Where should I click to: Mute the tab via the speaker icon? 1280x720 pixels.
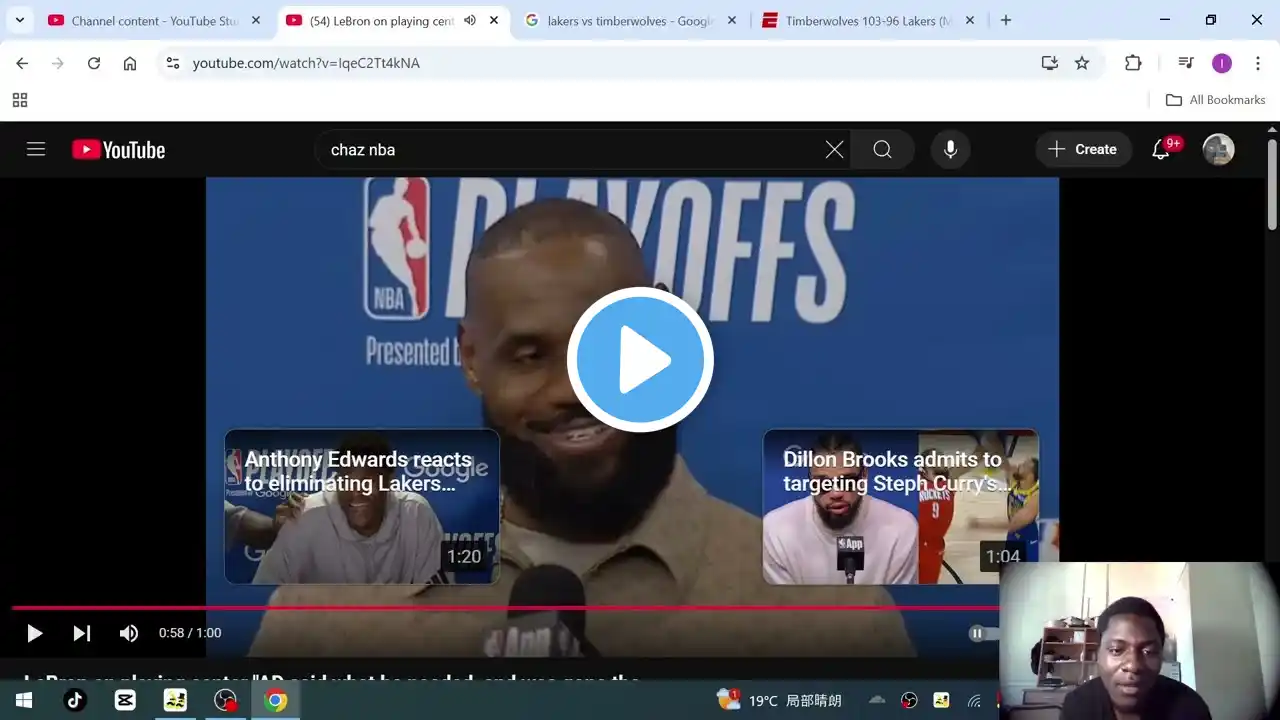(470, 20)
